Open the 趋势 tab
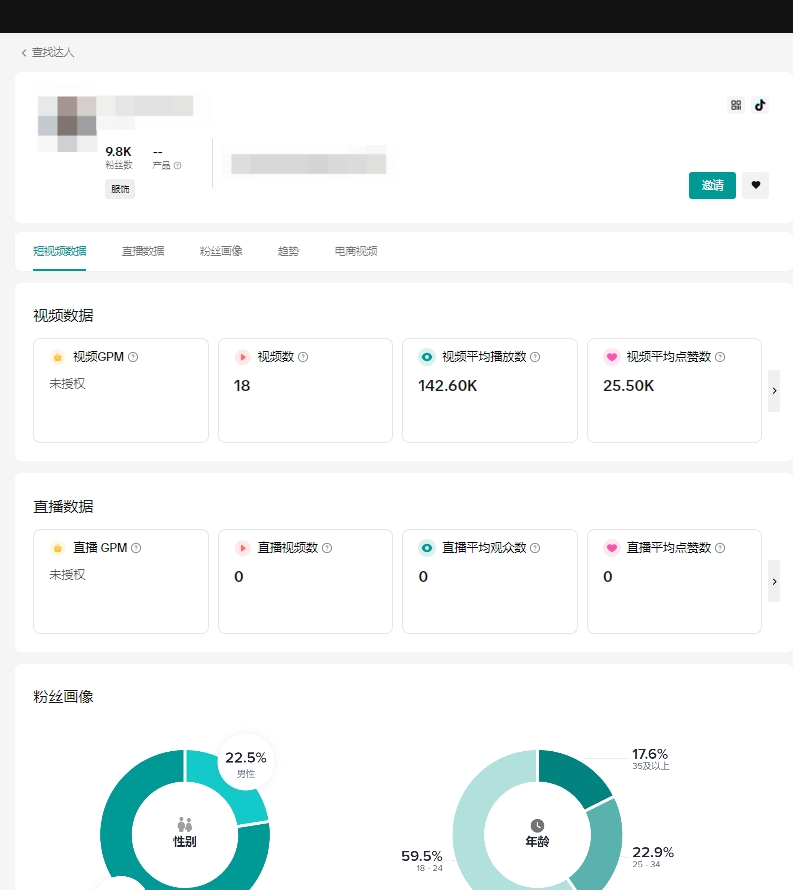 tap(288, 251)
